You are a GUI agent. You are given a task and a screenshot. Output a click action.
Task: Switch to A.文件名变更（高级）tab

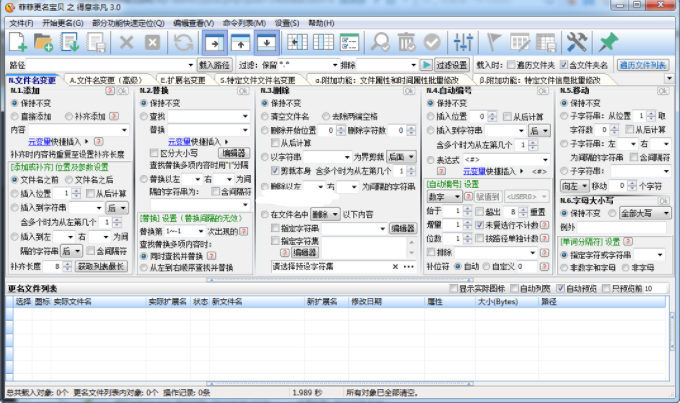pyautogui.click(x=106, y=80)
